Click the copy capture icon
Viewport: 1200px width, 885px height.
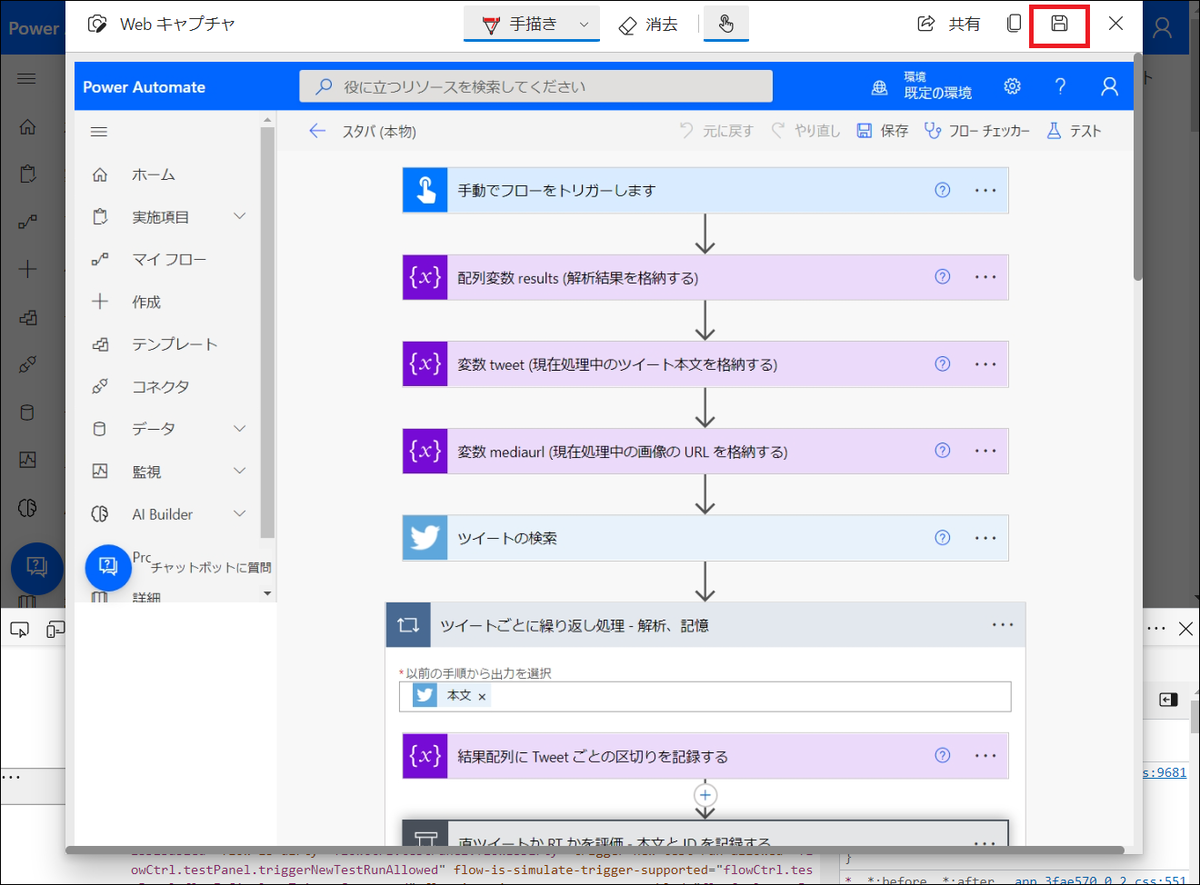tap(1014, 23)
